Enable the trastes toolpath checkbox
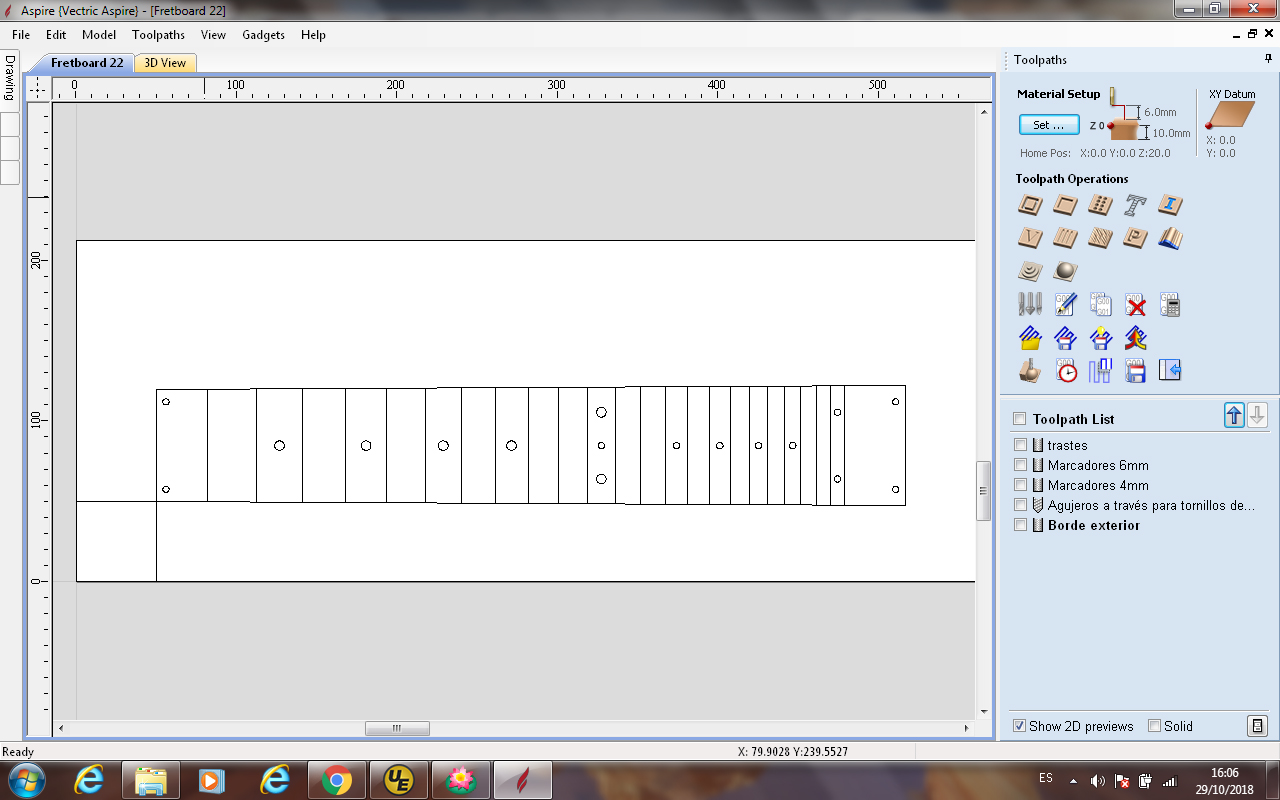The image size is (1280, 800). pos(1020,445)
